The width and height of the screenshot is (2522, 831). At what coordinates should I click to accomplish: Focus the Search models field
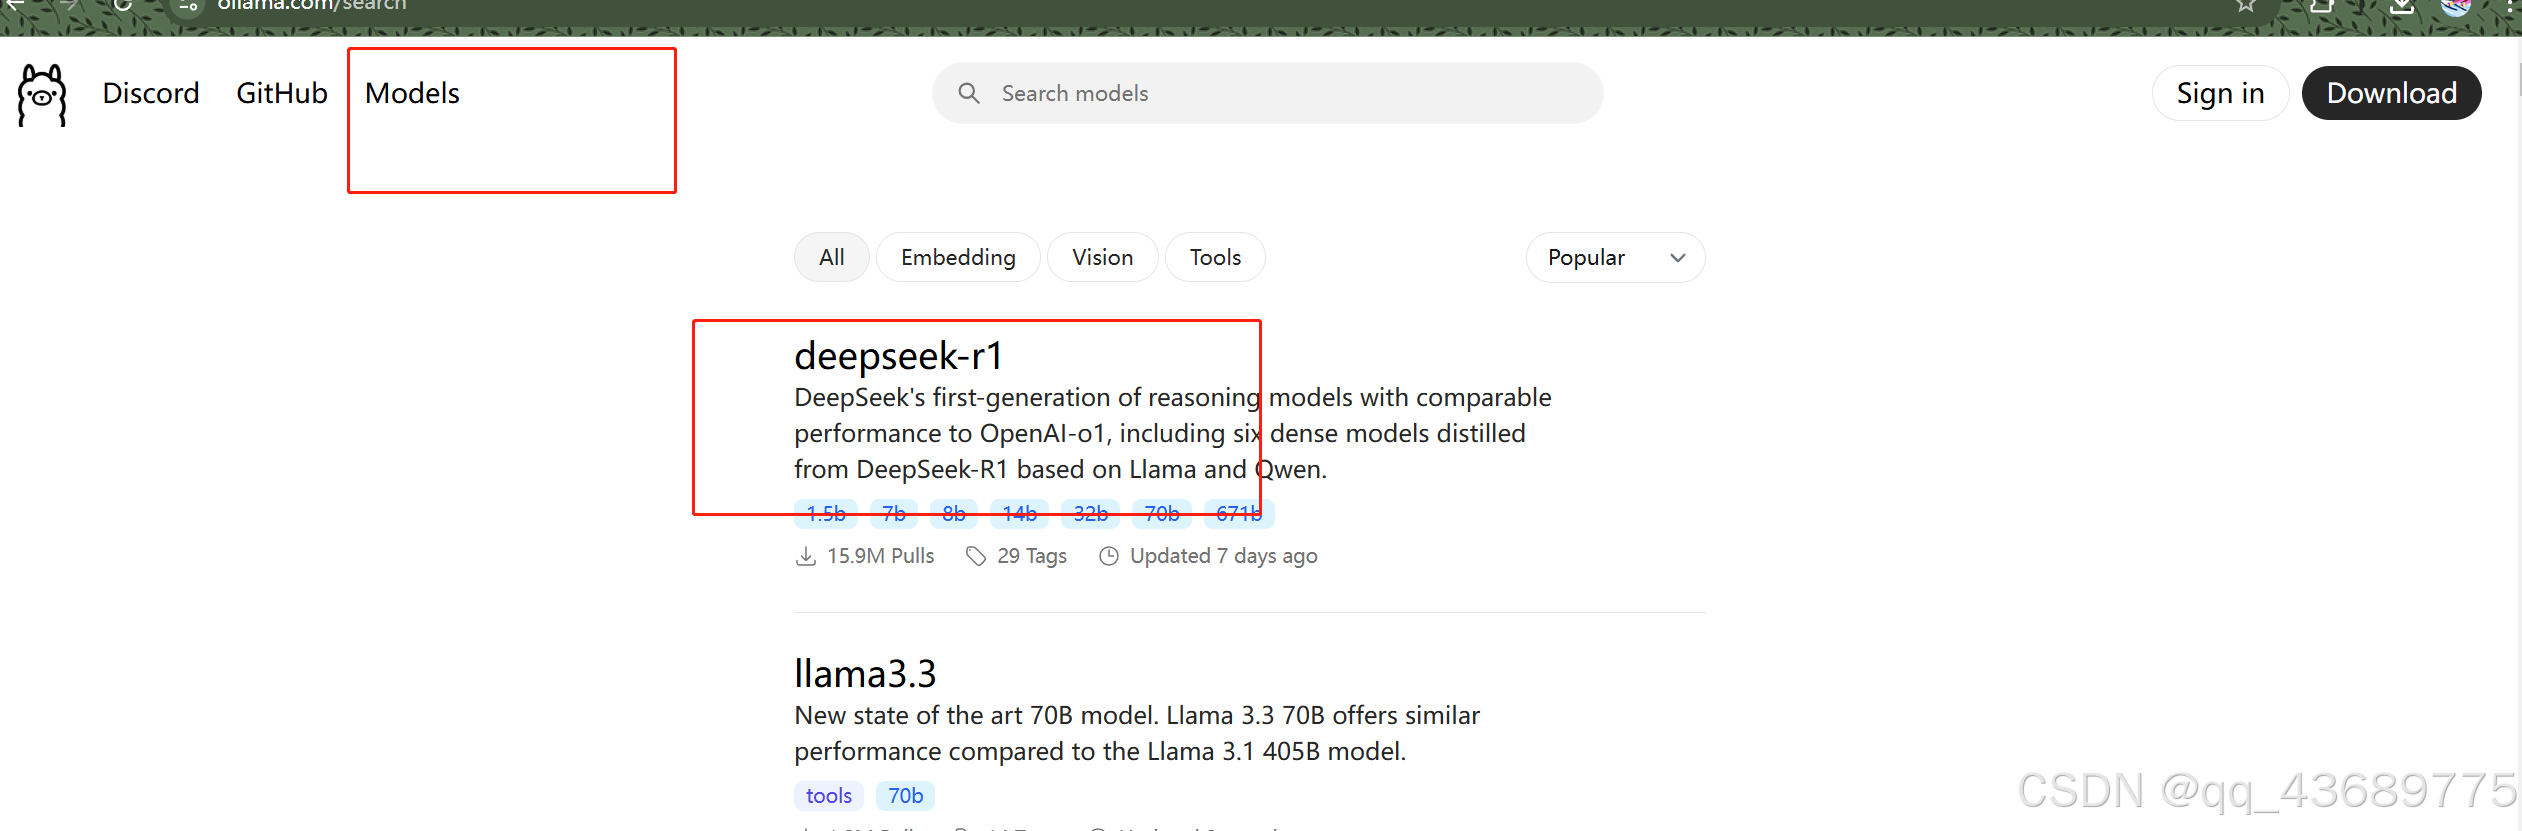click(1267, 93)
